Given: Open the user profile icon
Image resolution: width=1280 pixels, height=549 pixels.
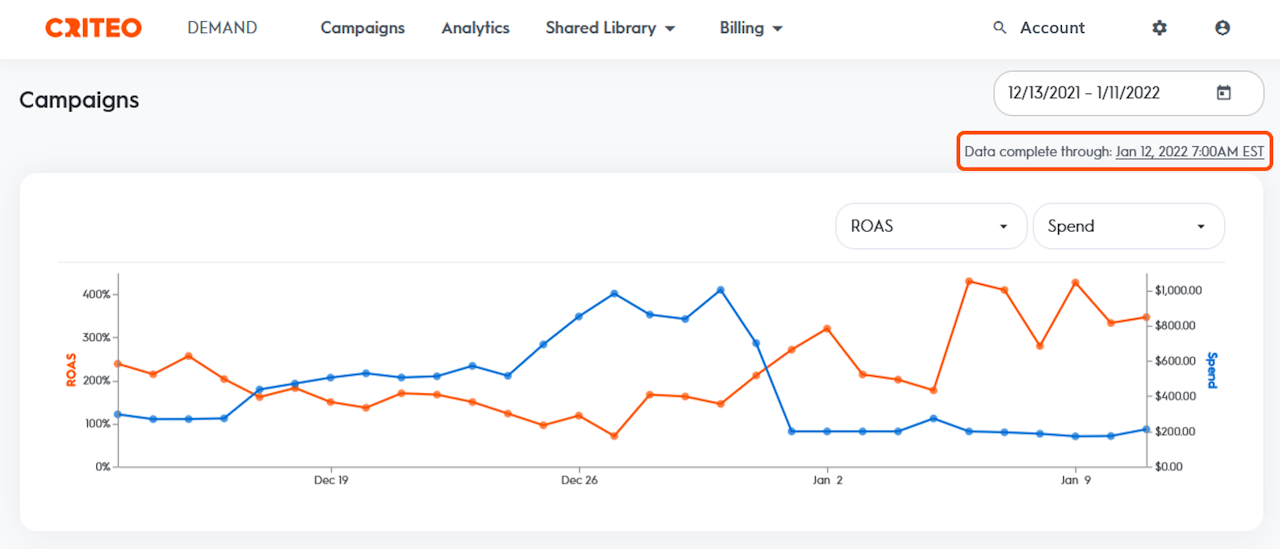Looking at the screenshot, I should pyautogui.click(x=1222, y=28).
